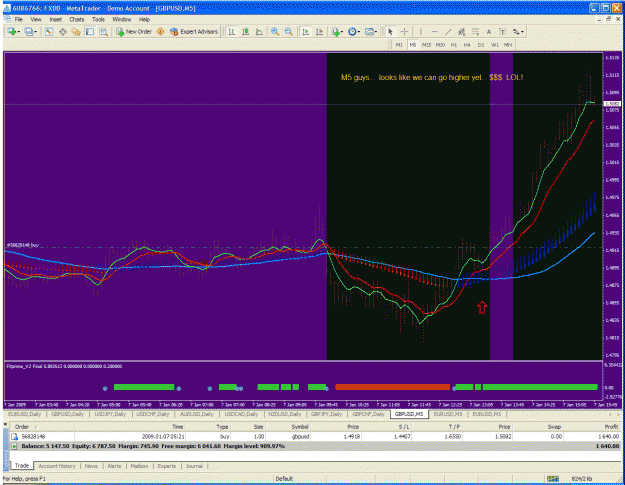The width and height of the screenshot is (625, 485).
Task: Switch to the Account History tab
Action: 57,466
